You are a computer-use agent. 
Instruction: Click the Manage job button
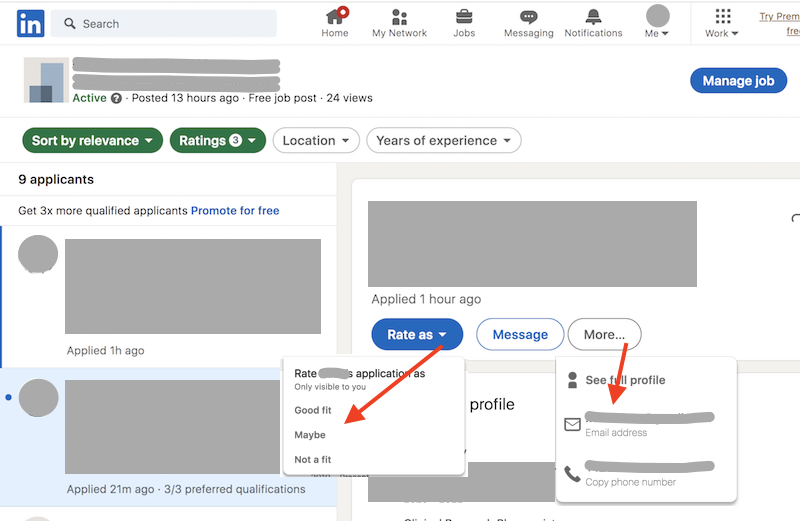click(x=737, y=81)
